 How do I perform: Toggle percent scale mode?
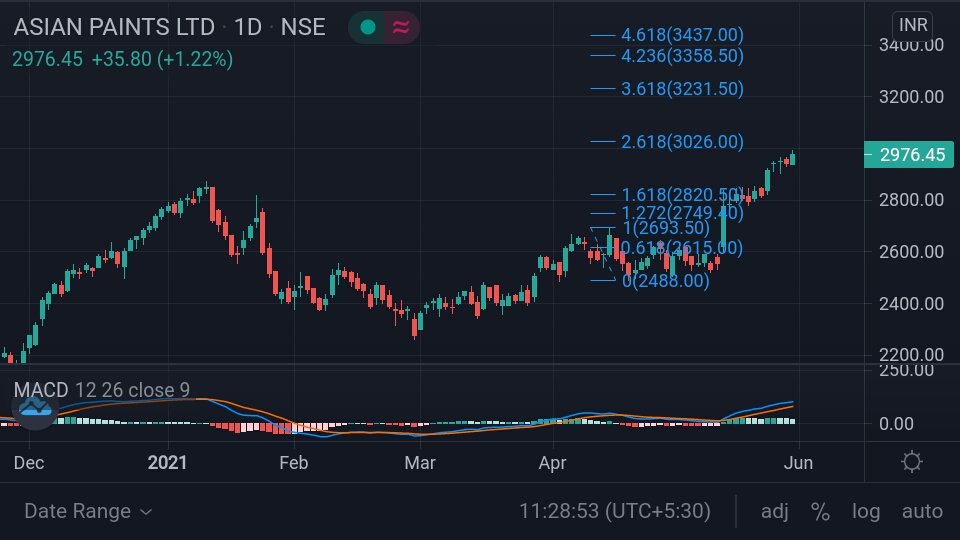(820, 511)
